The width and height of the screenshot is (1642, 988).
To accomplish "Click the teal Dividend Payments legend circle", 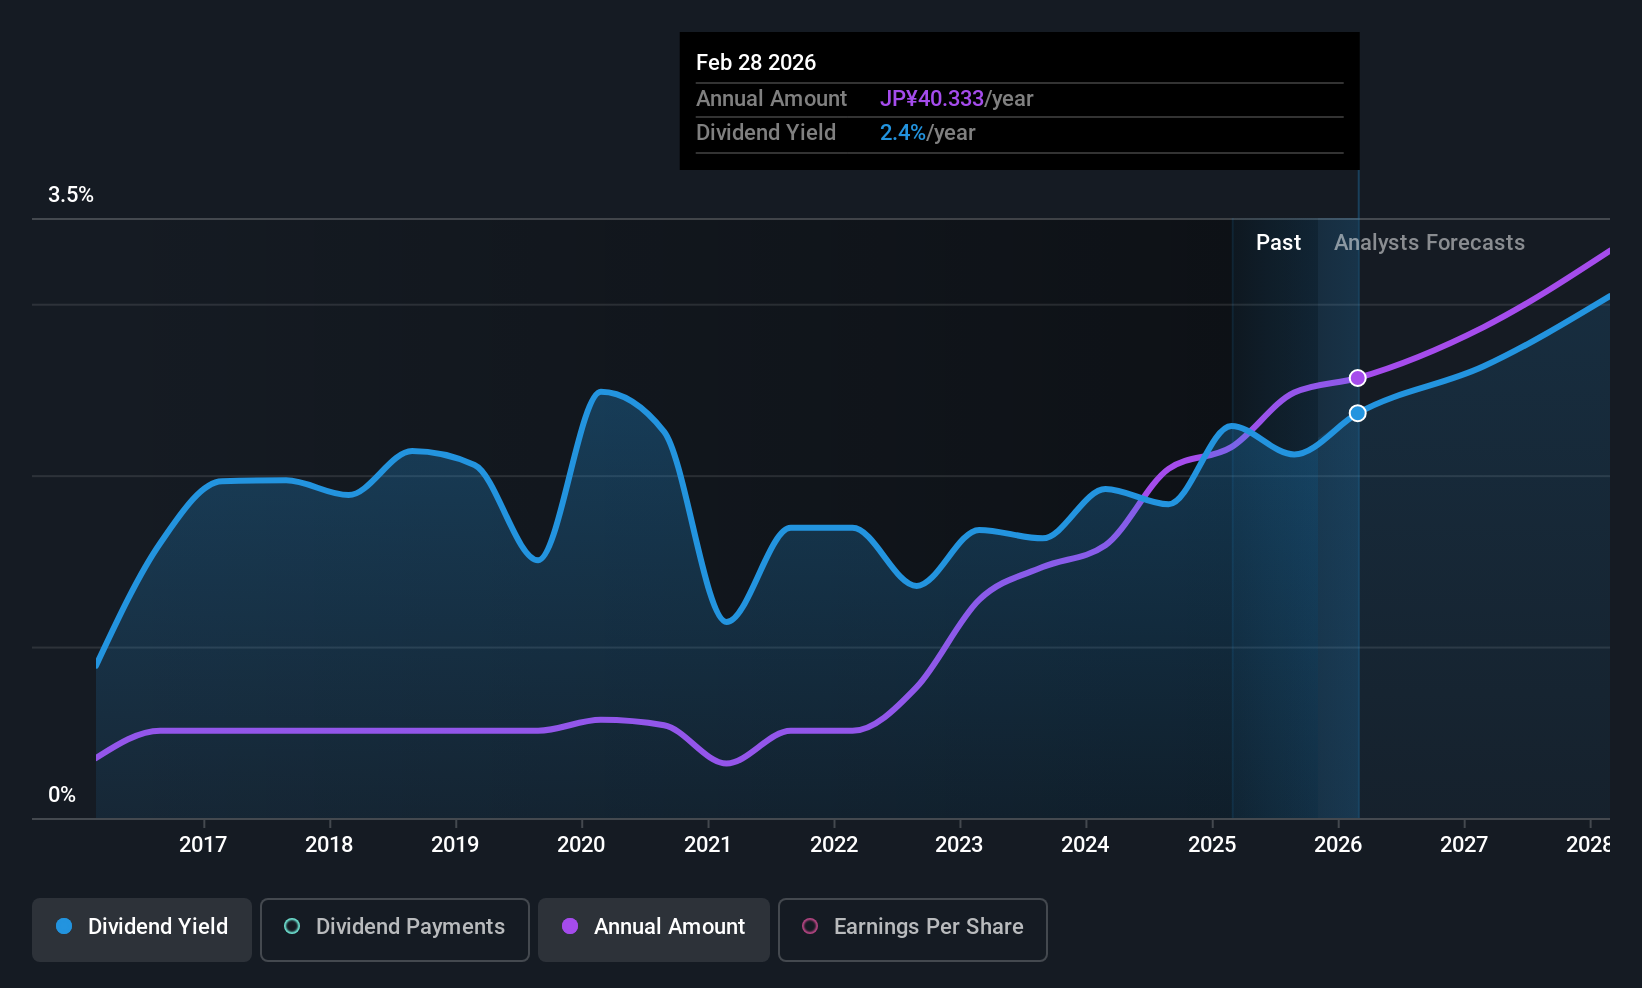I will click(292, 926).
